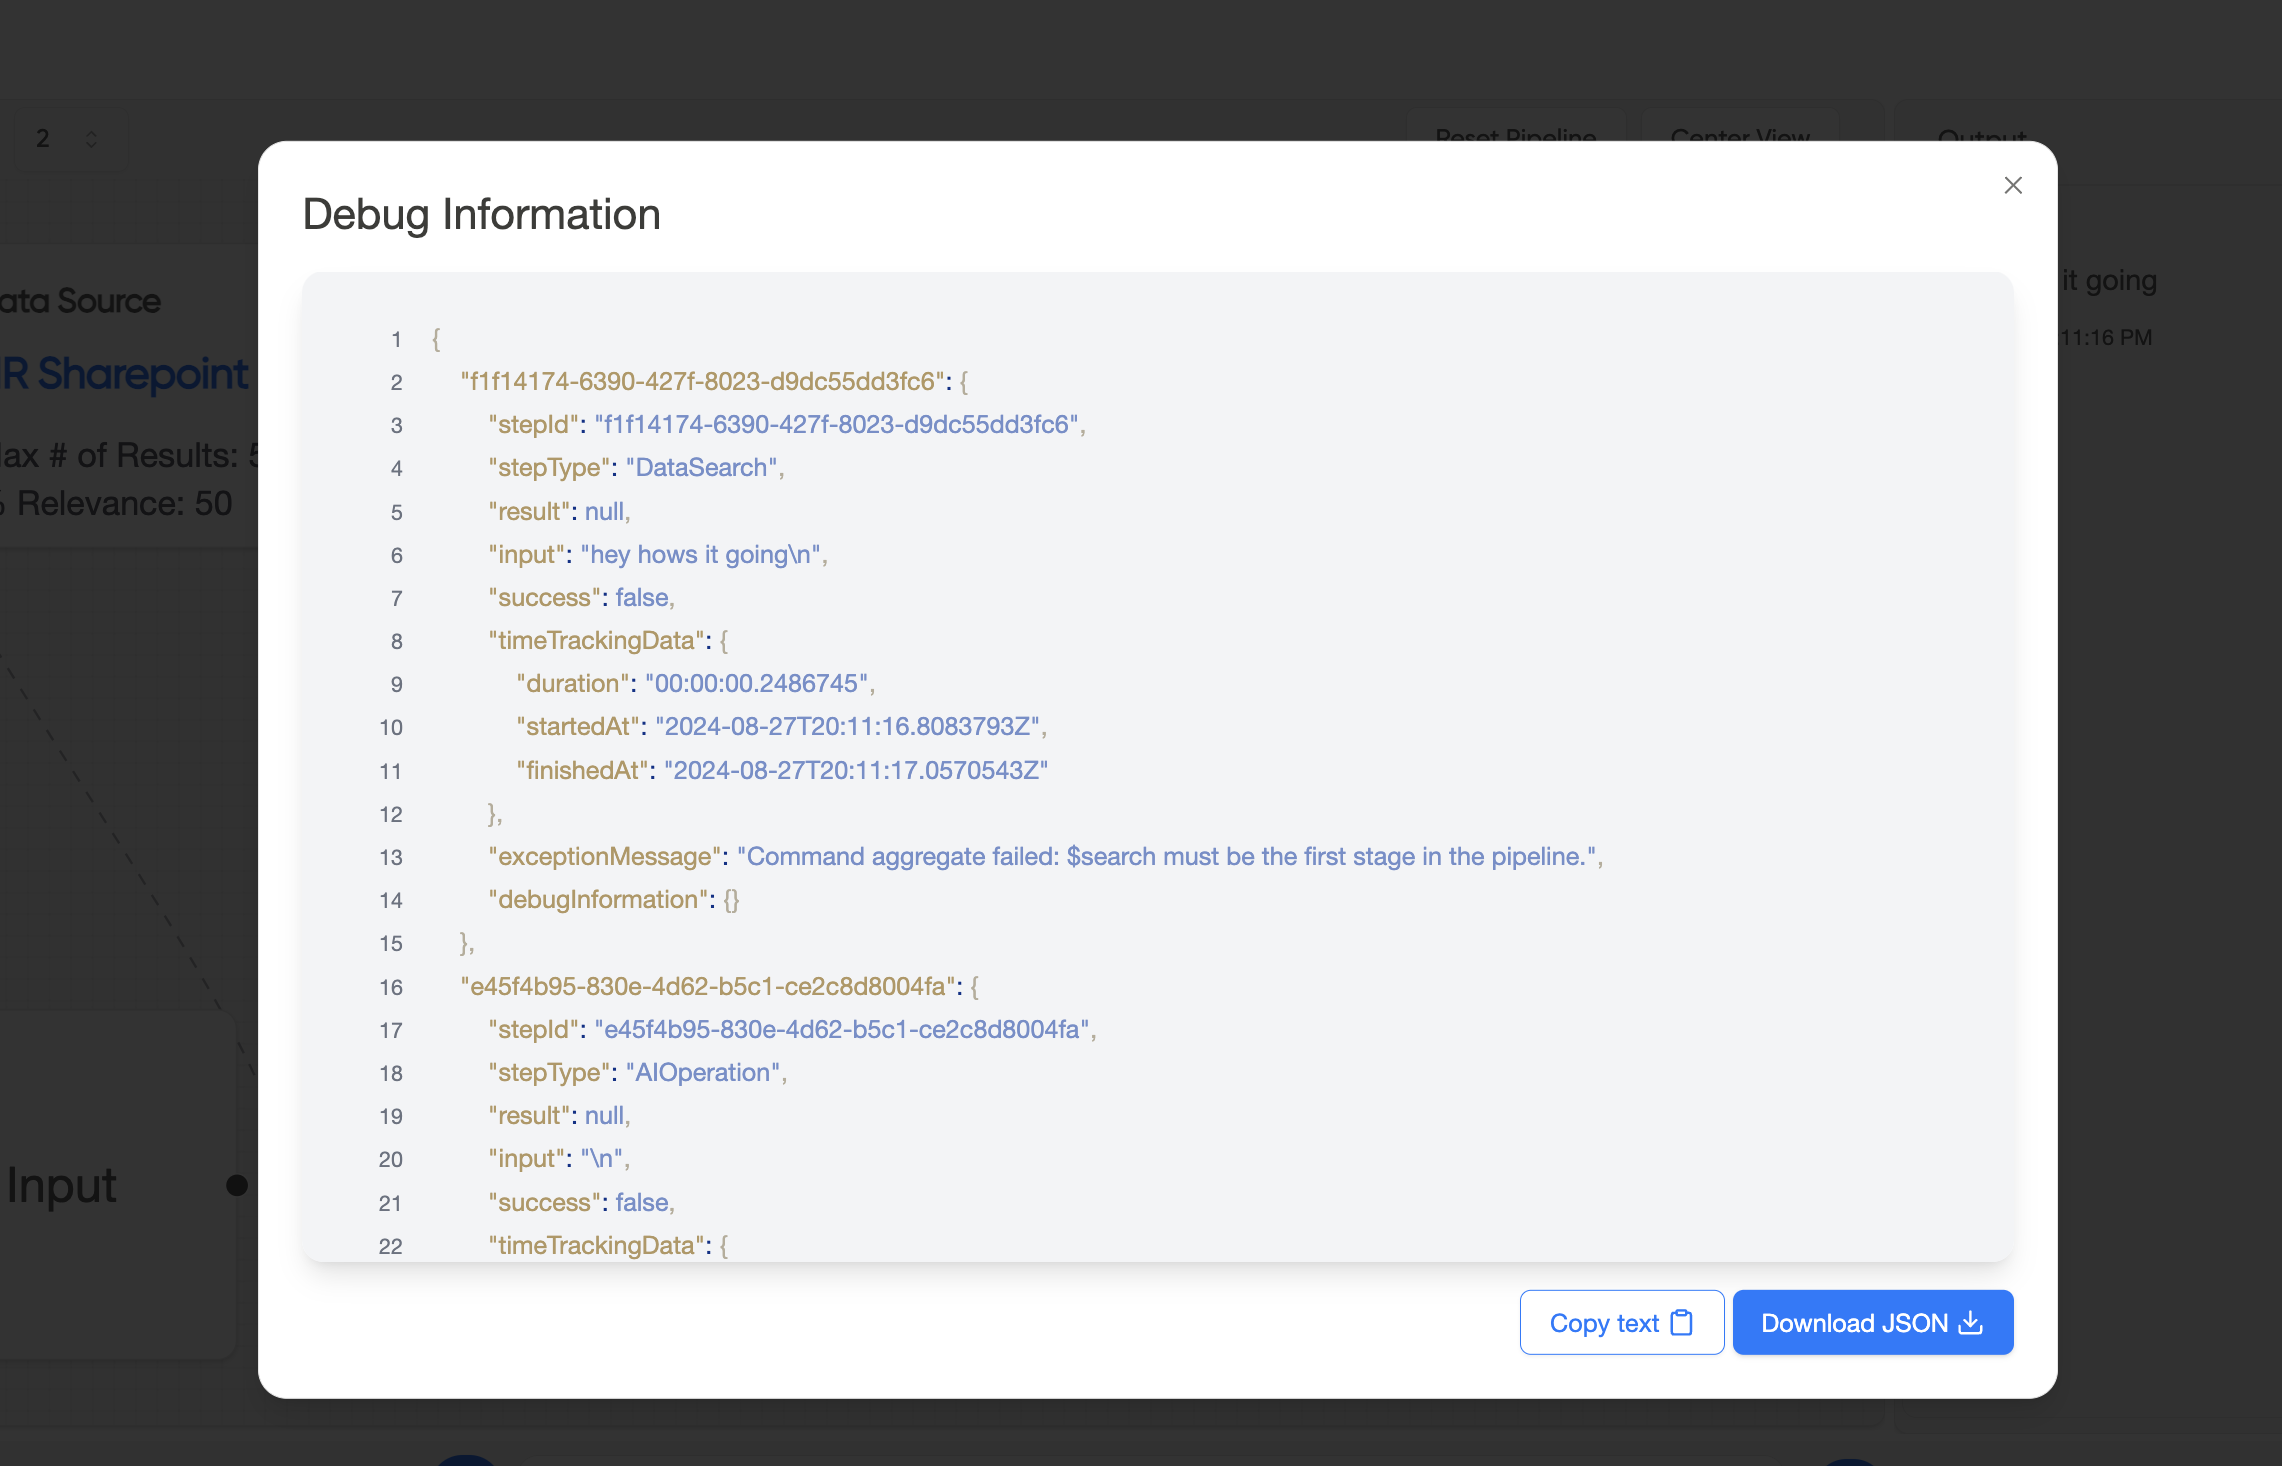
Task: Click the "debugInformation" key on line 14
Action: pyautogui.click(x=598, y=900)
